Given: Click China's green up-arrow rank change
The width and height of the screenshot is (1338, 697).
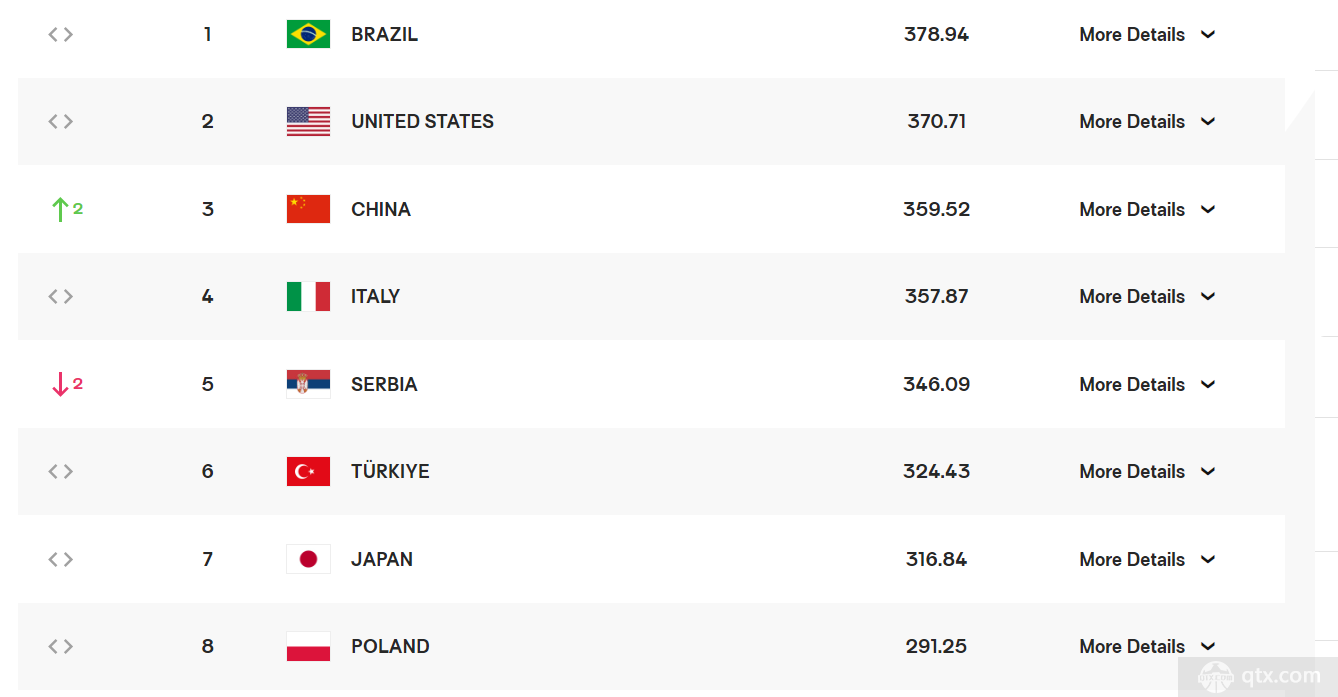Looking at the screenshot, I should [67, 209].
